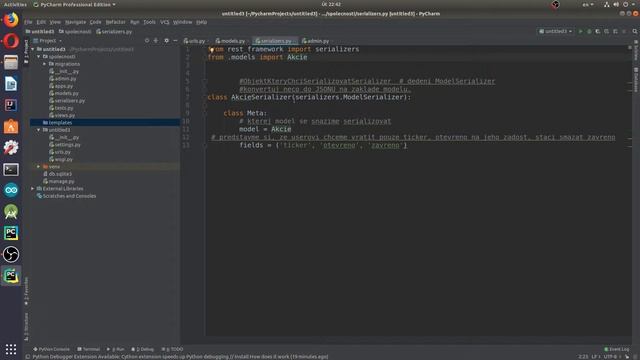640x360 pixels.
Task: Open OBS Studio in the dock
Action: click(11, 254)
